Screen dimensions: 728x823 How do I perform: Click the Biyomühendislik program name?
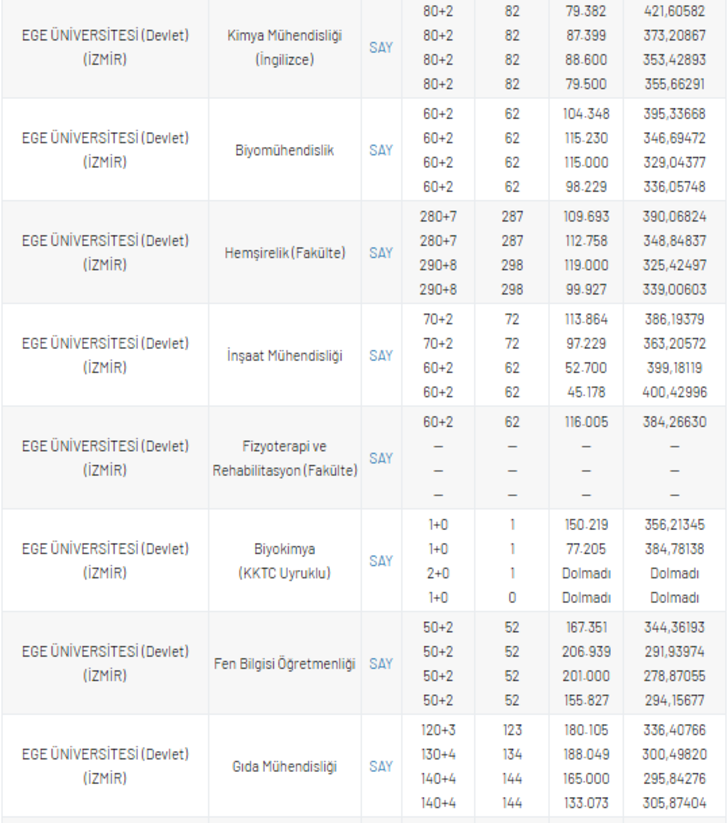(285, 150)
